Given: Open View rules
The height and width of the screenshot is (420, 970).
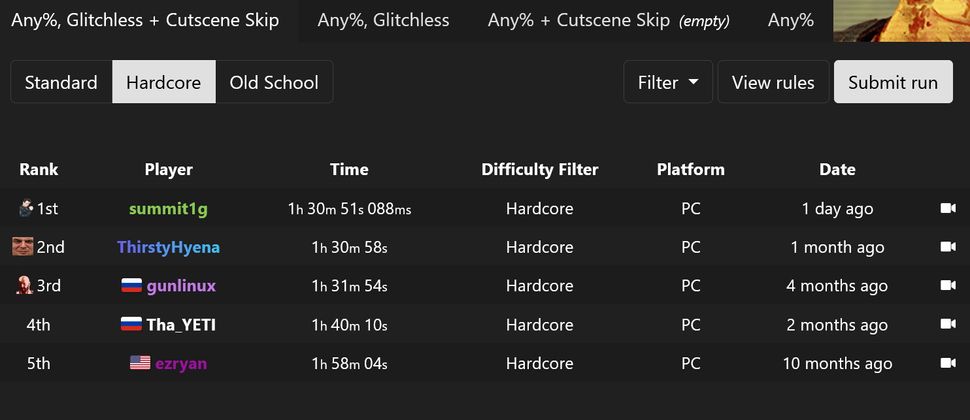Looking at the screenshot, I should pyautogui.click(x=773, y=82).
